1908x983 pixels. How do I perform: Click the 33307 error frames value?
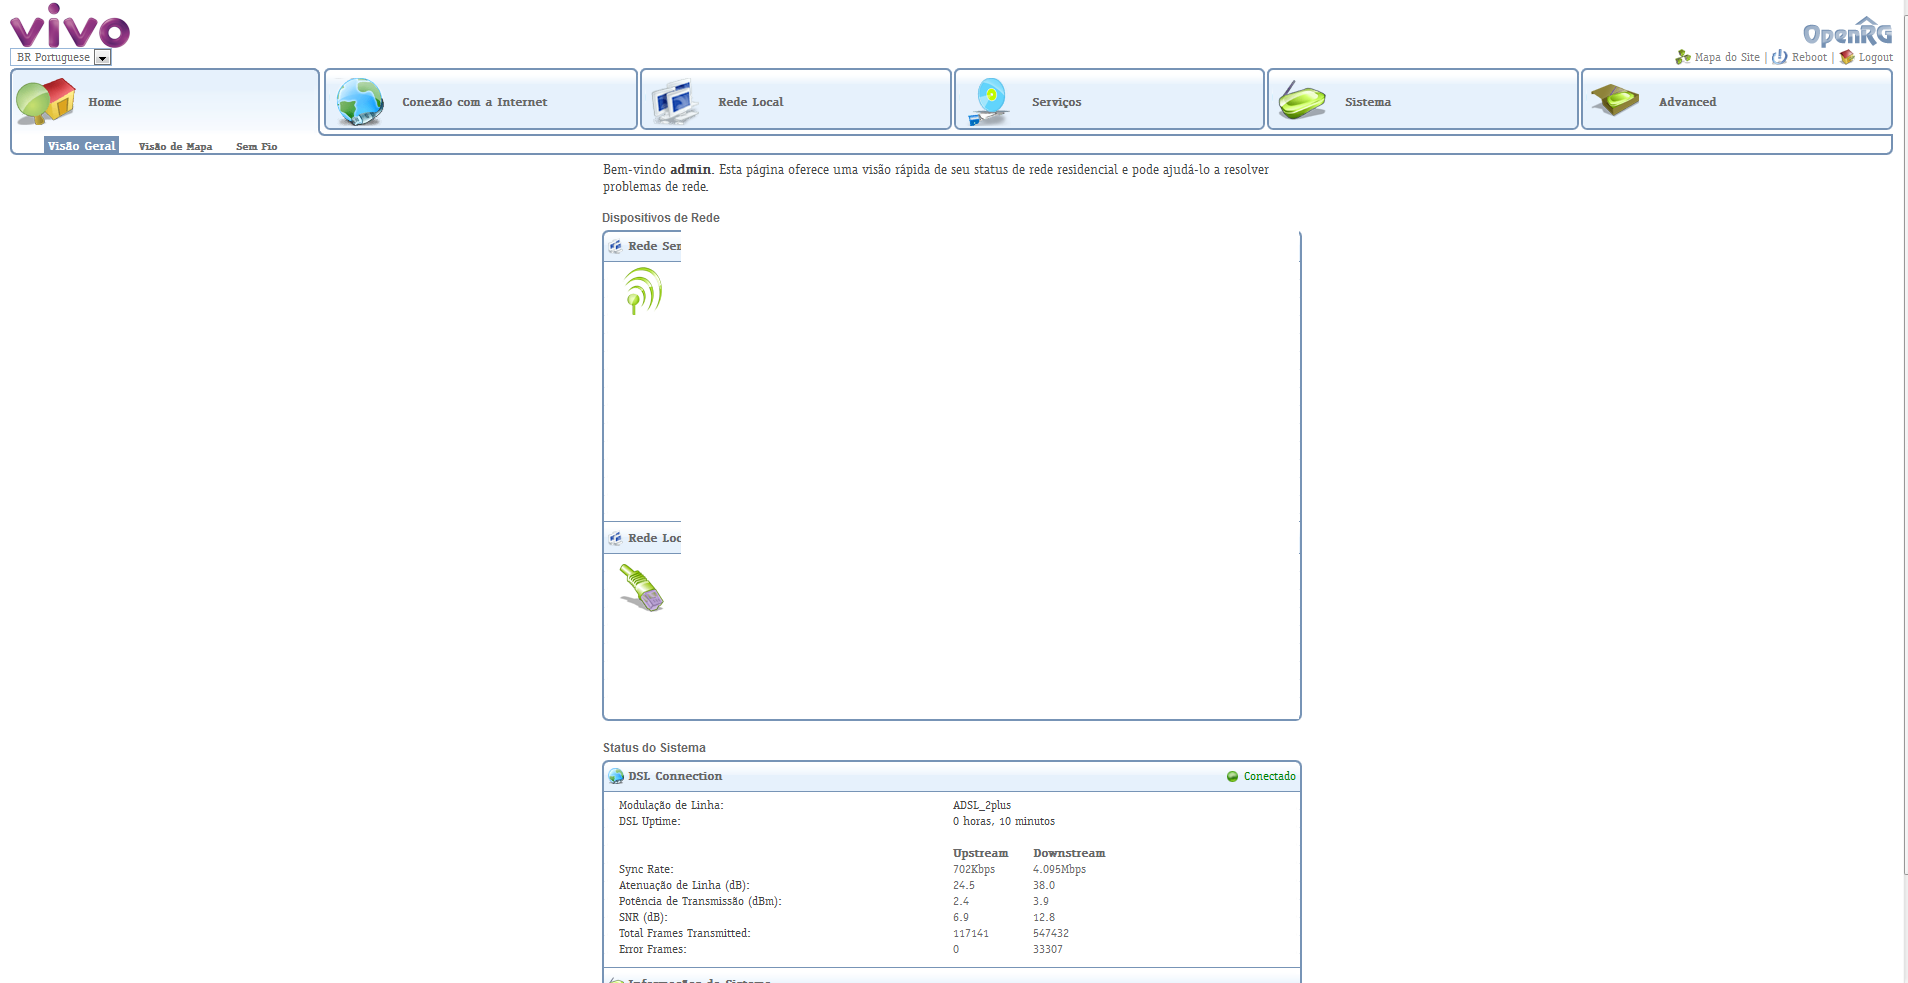pos(1048,950)
